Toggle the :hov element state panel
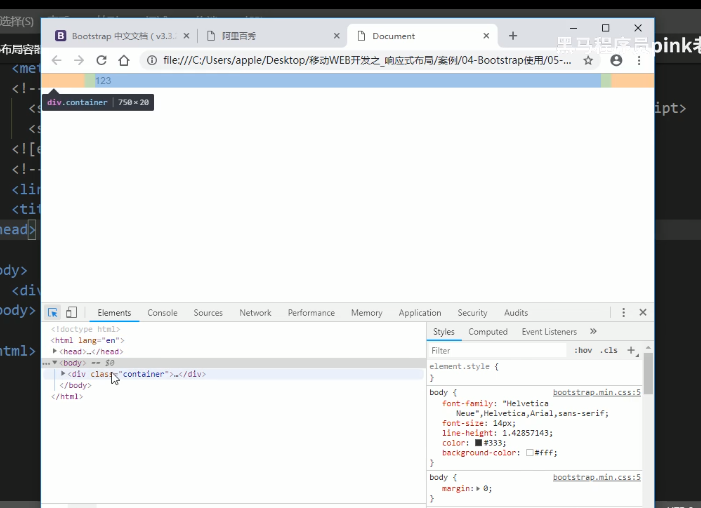This screenshot has width=701, height=508. pos(583,350)
